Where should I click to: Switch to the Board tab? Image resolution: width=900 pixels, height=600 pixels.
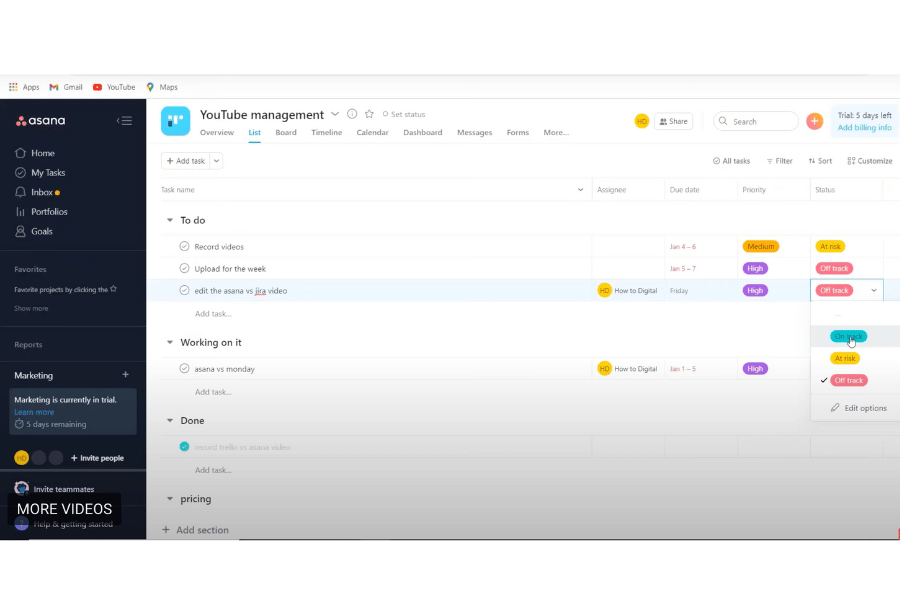tap(286, 131)
